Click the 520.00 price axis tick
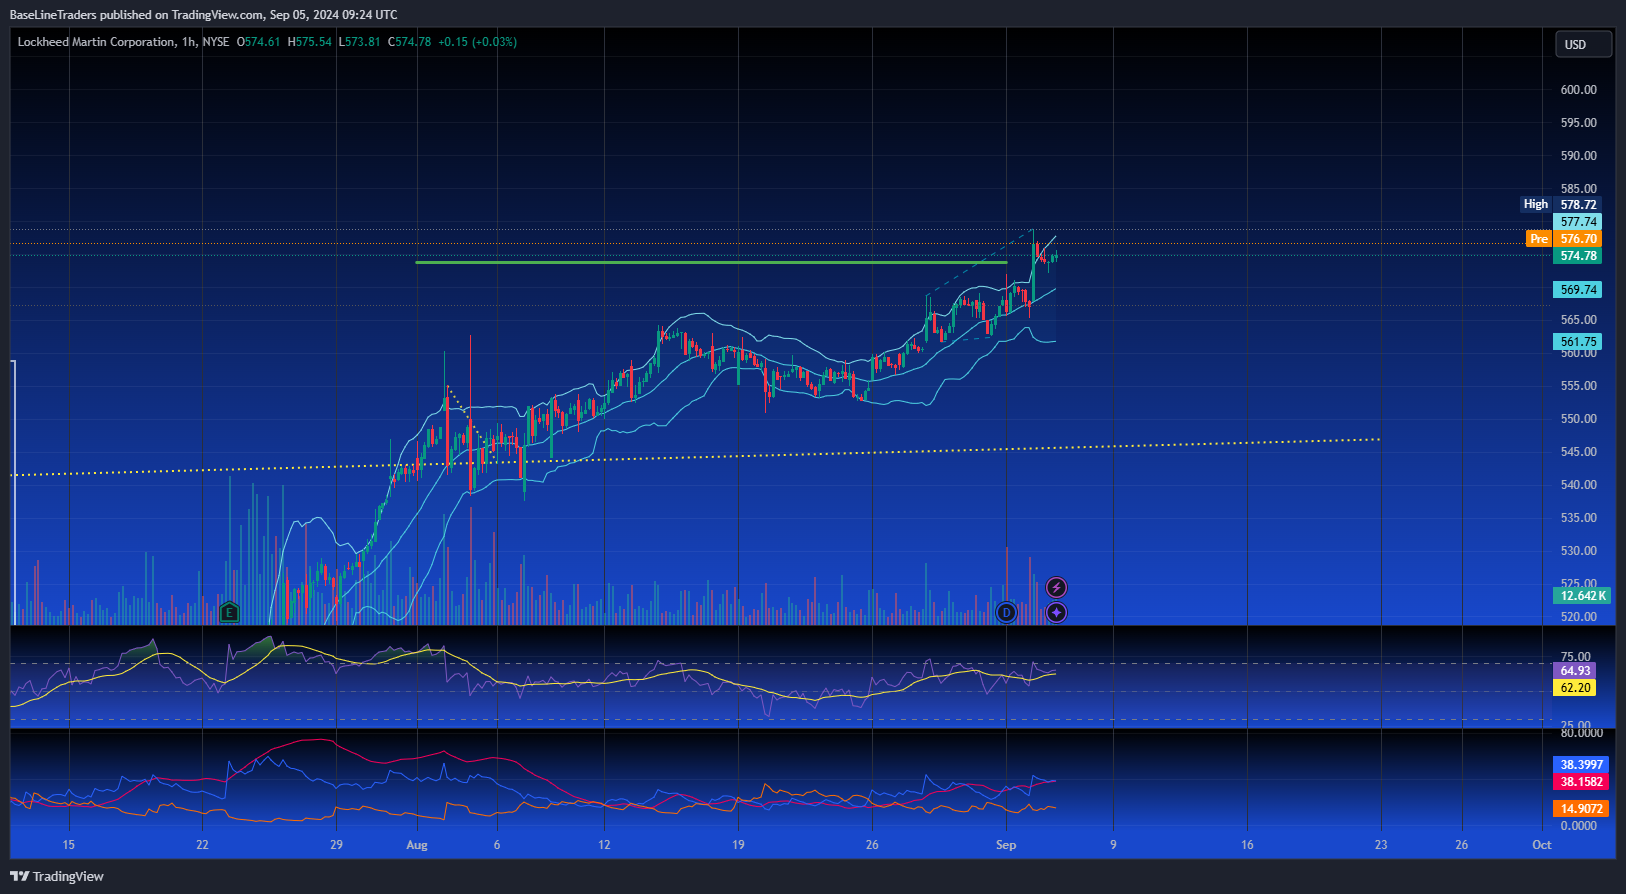The height and width of the screenshot is (894, 1626). point(1578,617)
